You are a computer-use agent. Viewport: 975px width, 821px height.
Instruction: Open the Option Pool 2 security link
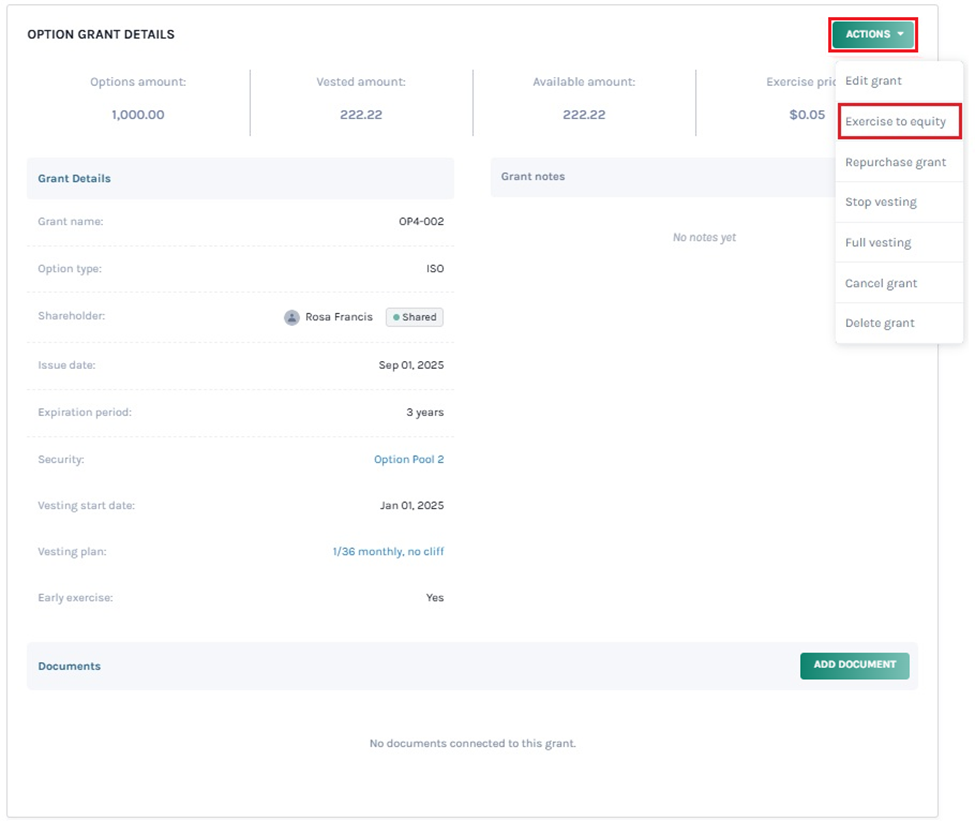point(408,460)
